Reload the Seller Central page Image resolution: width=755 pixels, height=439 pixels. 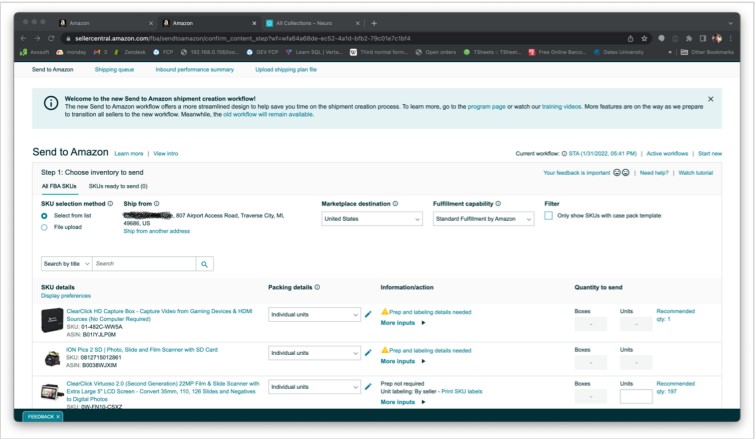point(51,38)
